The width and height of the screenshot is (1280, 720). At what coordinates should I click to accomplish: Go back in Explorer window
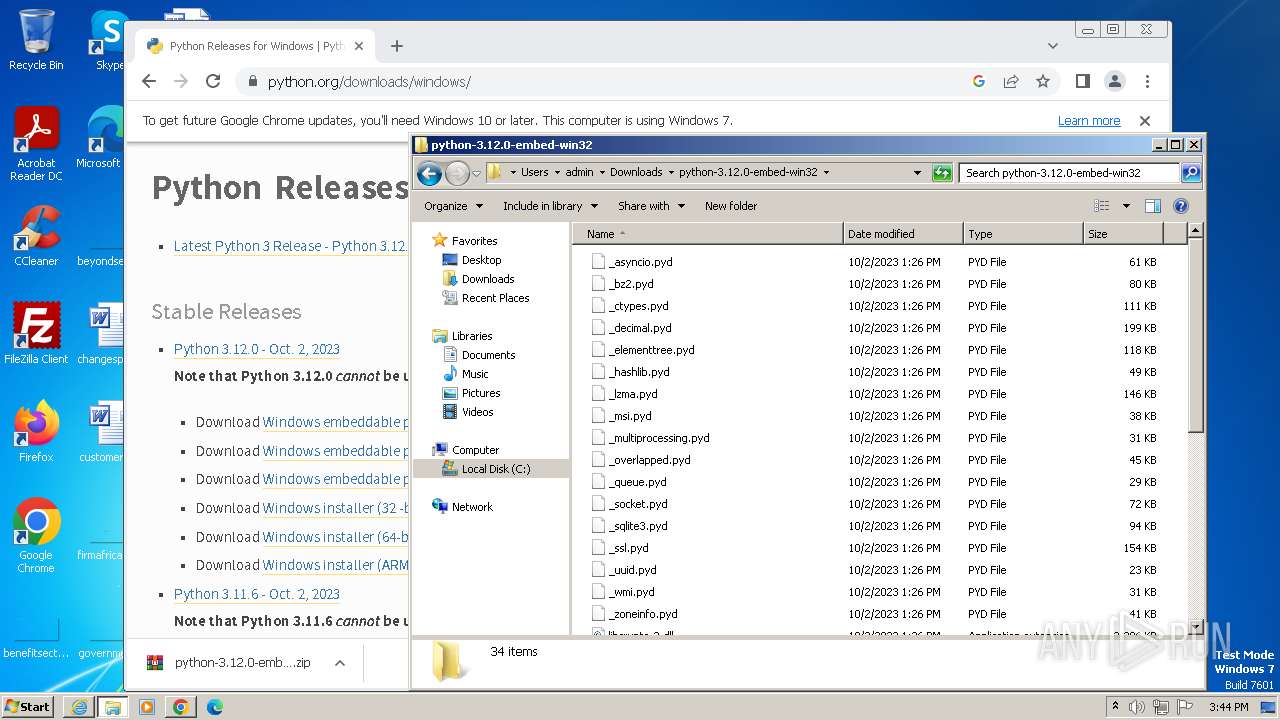[429, 173]
